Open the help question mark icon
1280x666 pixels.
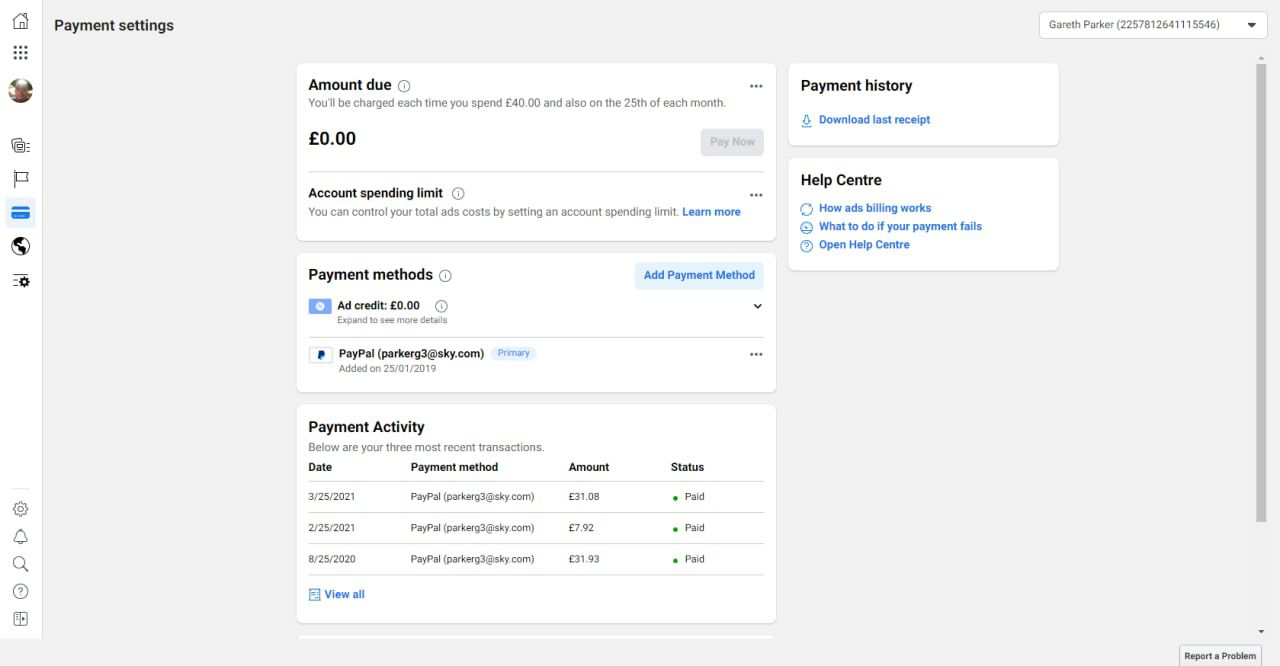(x=20, y=592)
